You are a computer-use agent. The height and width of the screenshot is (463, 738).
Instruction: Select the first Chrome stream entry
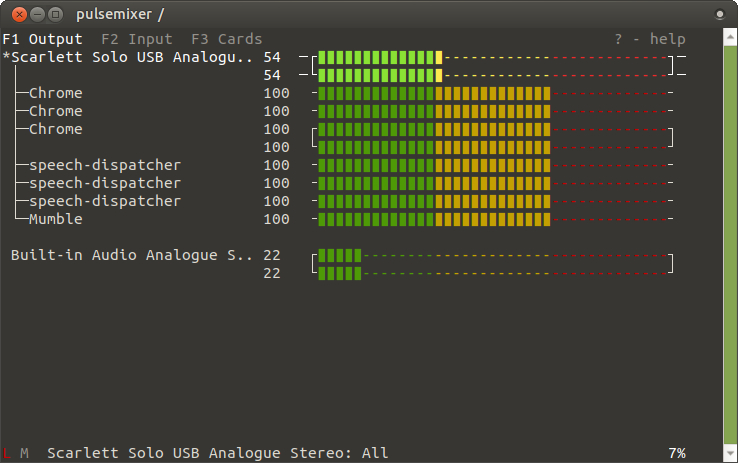[56, 93]
